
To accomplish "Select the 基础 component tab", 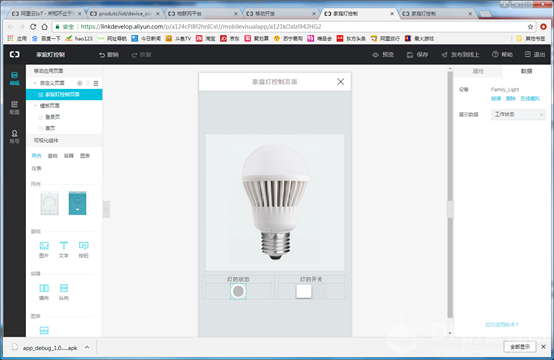I will [x=52, y=156].
